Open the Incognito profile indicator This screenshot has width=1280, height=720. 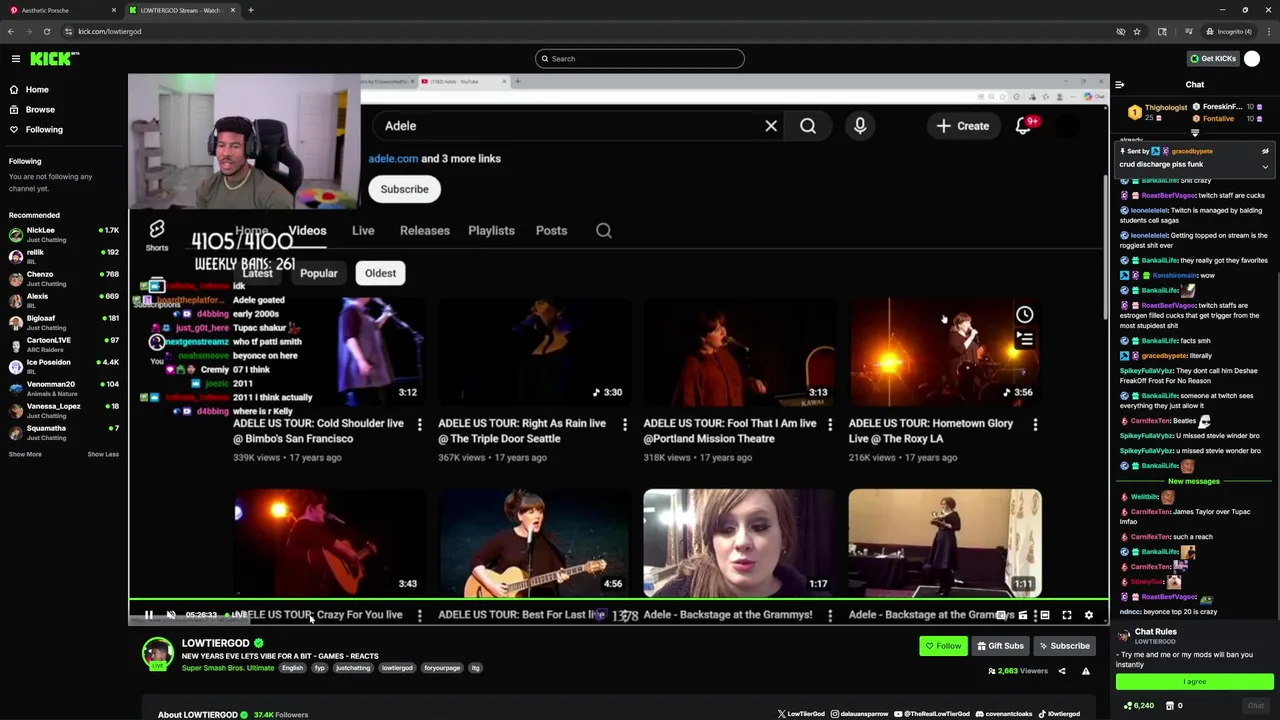[1229, 31]
